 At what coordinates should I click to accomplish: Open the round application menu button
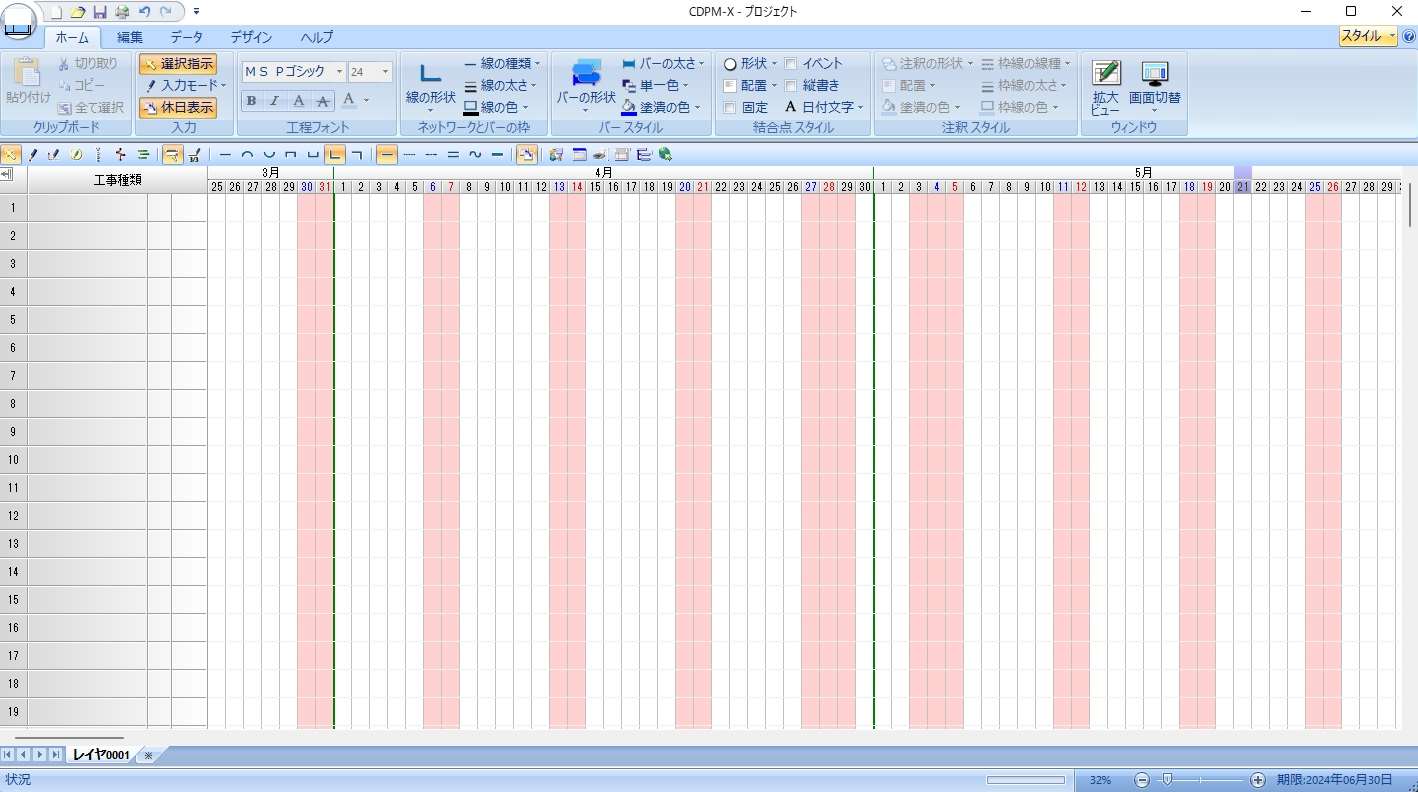click(17, 20)
